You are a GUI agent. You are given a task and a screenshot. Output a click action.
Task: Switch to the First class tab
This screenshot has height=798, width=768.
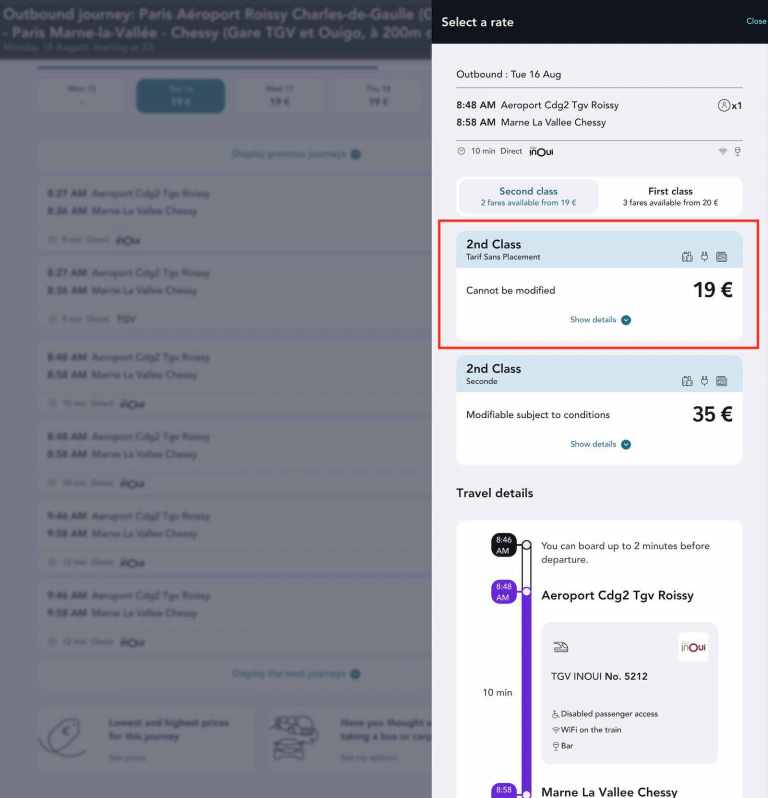pos(670,196)
